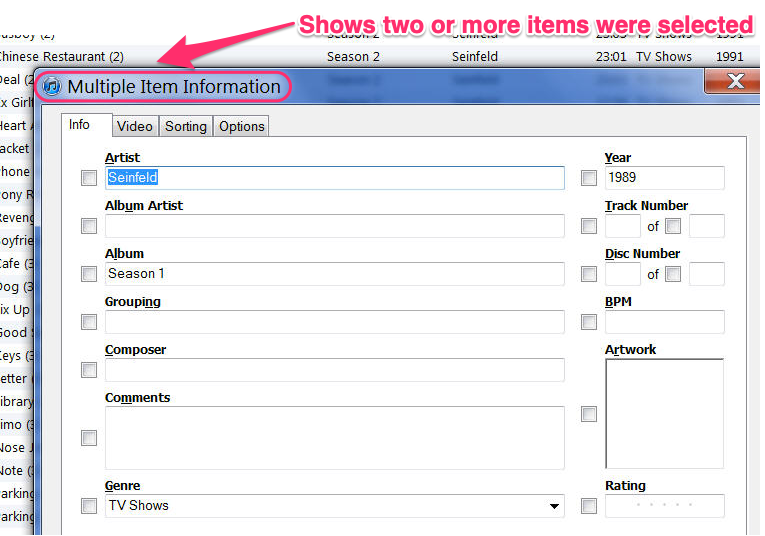Click inside the Comments text area
Screen dimensions: 765x536
click(x=335, y=438)
